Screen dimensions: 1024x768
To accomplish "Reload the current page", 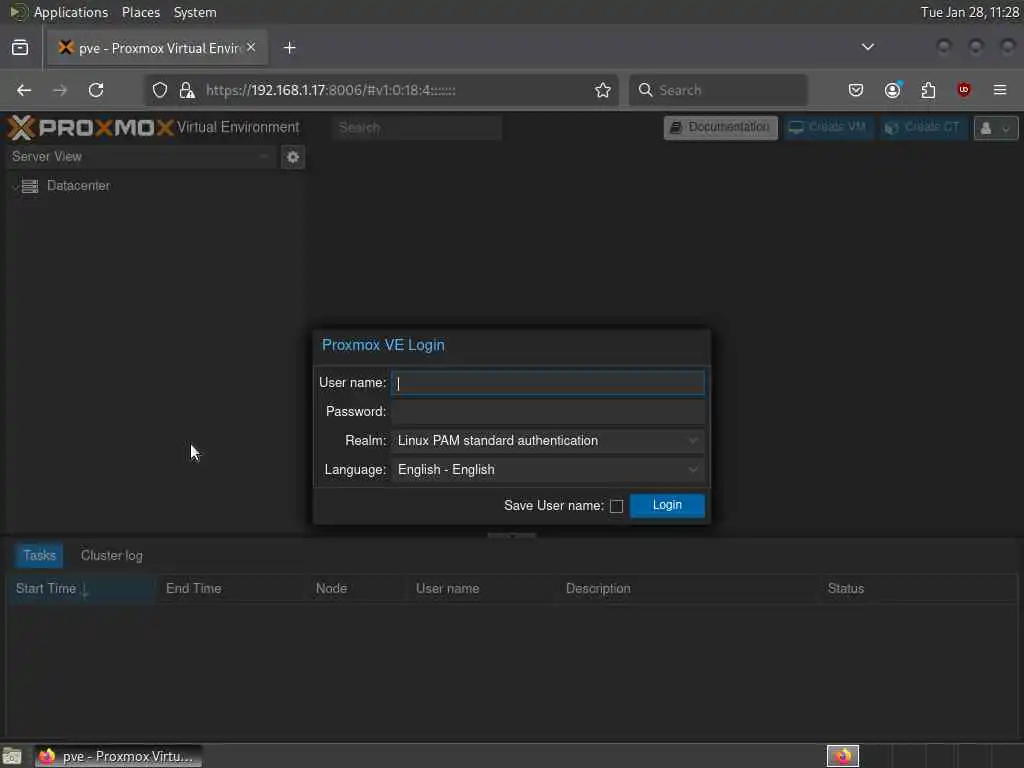I will tap(96, 90).
